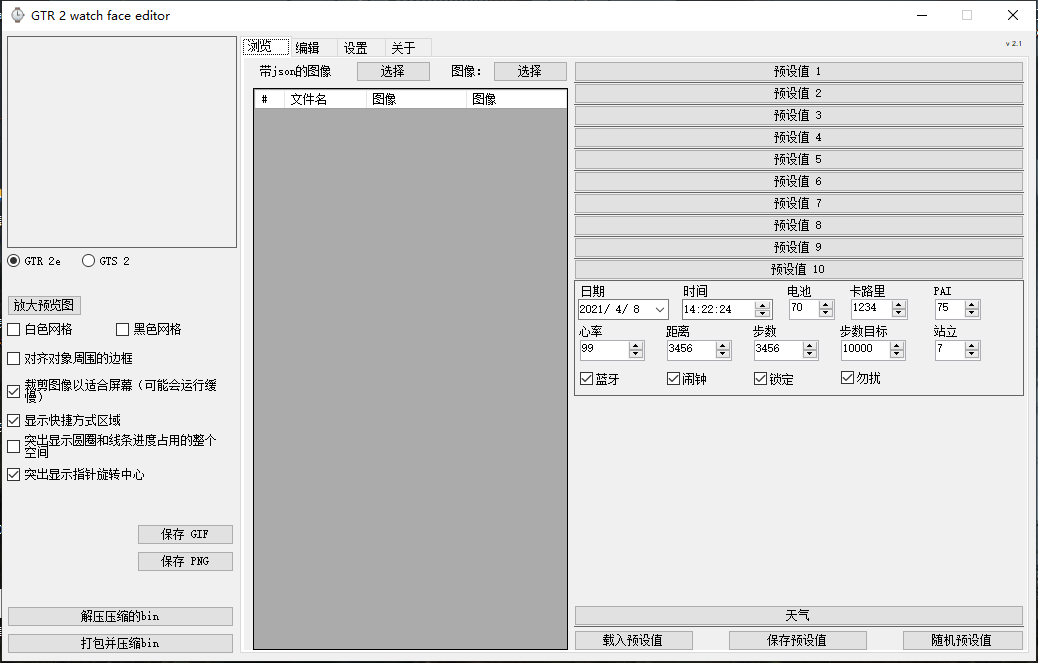1038x663 pixels.
Task: Toggle the 蓝牙 checkbox
Action: click(x=587, y=379)
